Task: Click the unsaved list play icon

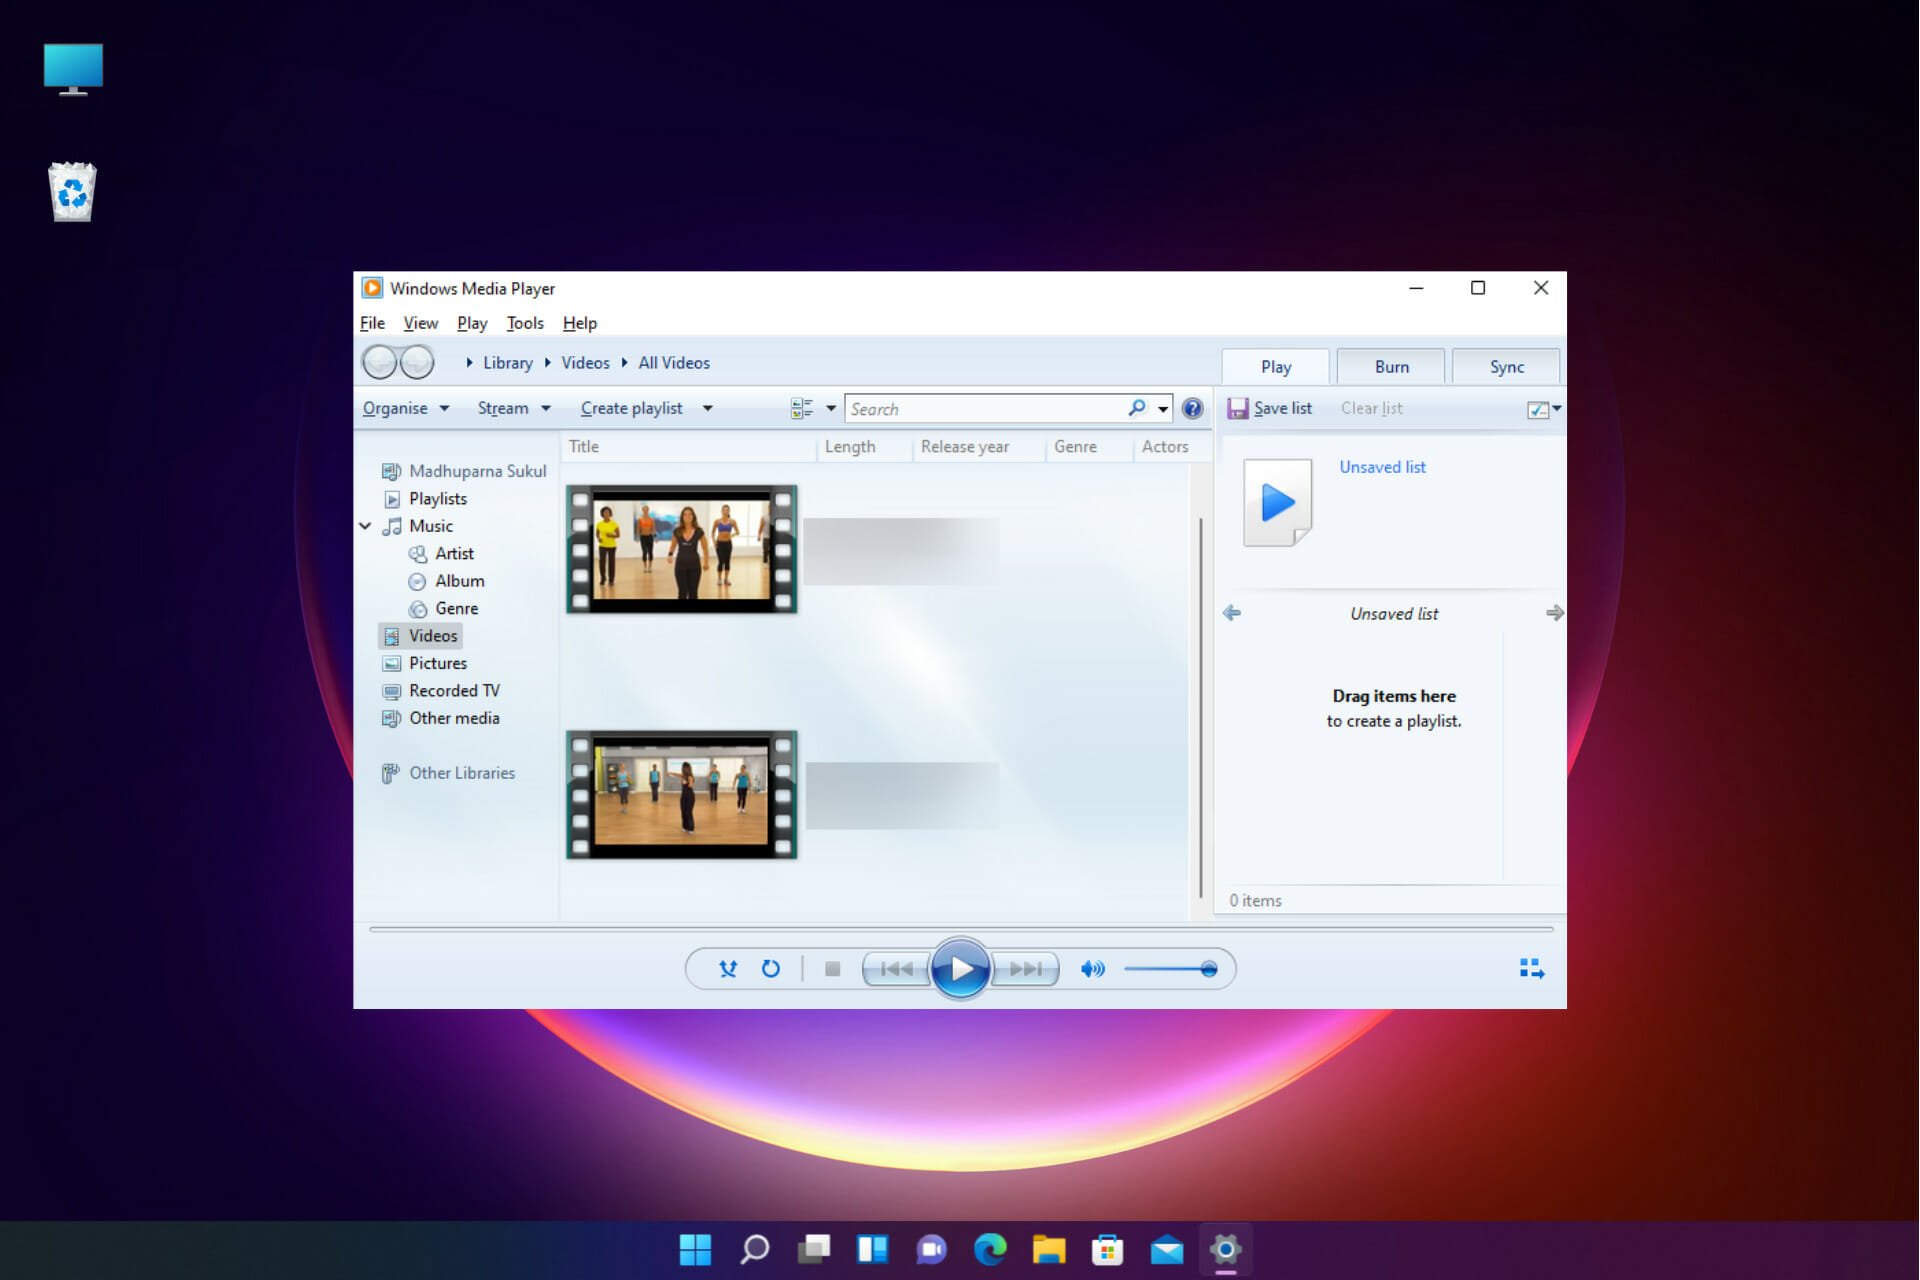Action: pyautogui.click(x=1277, y=502)
